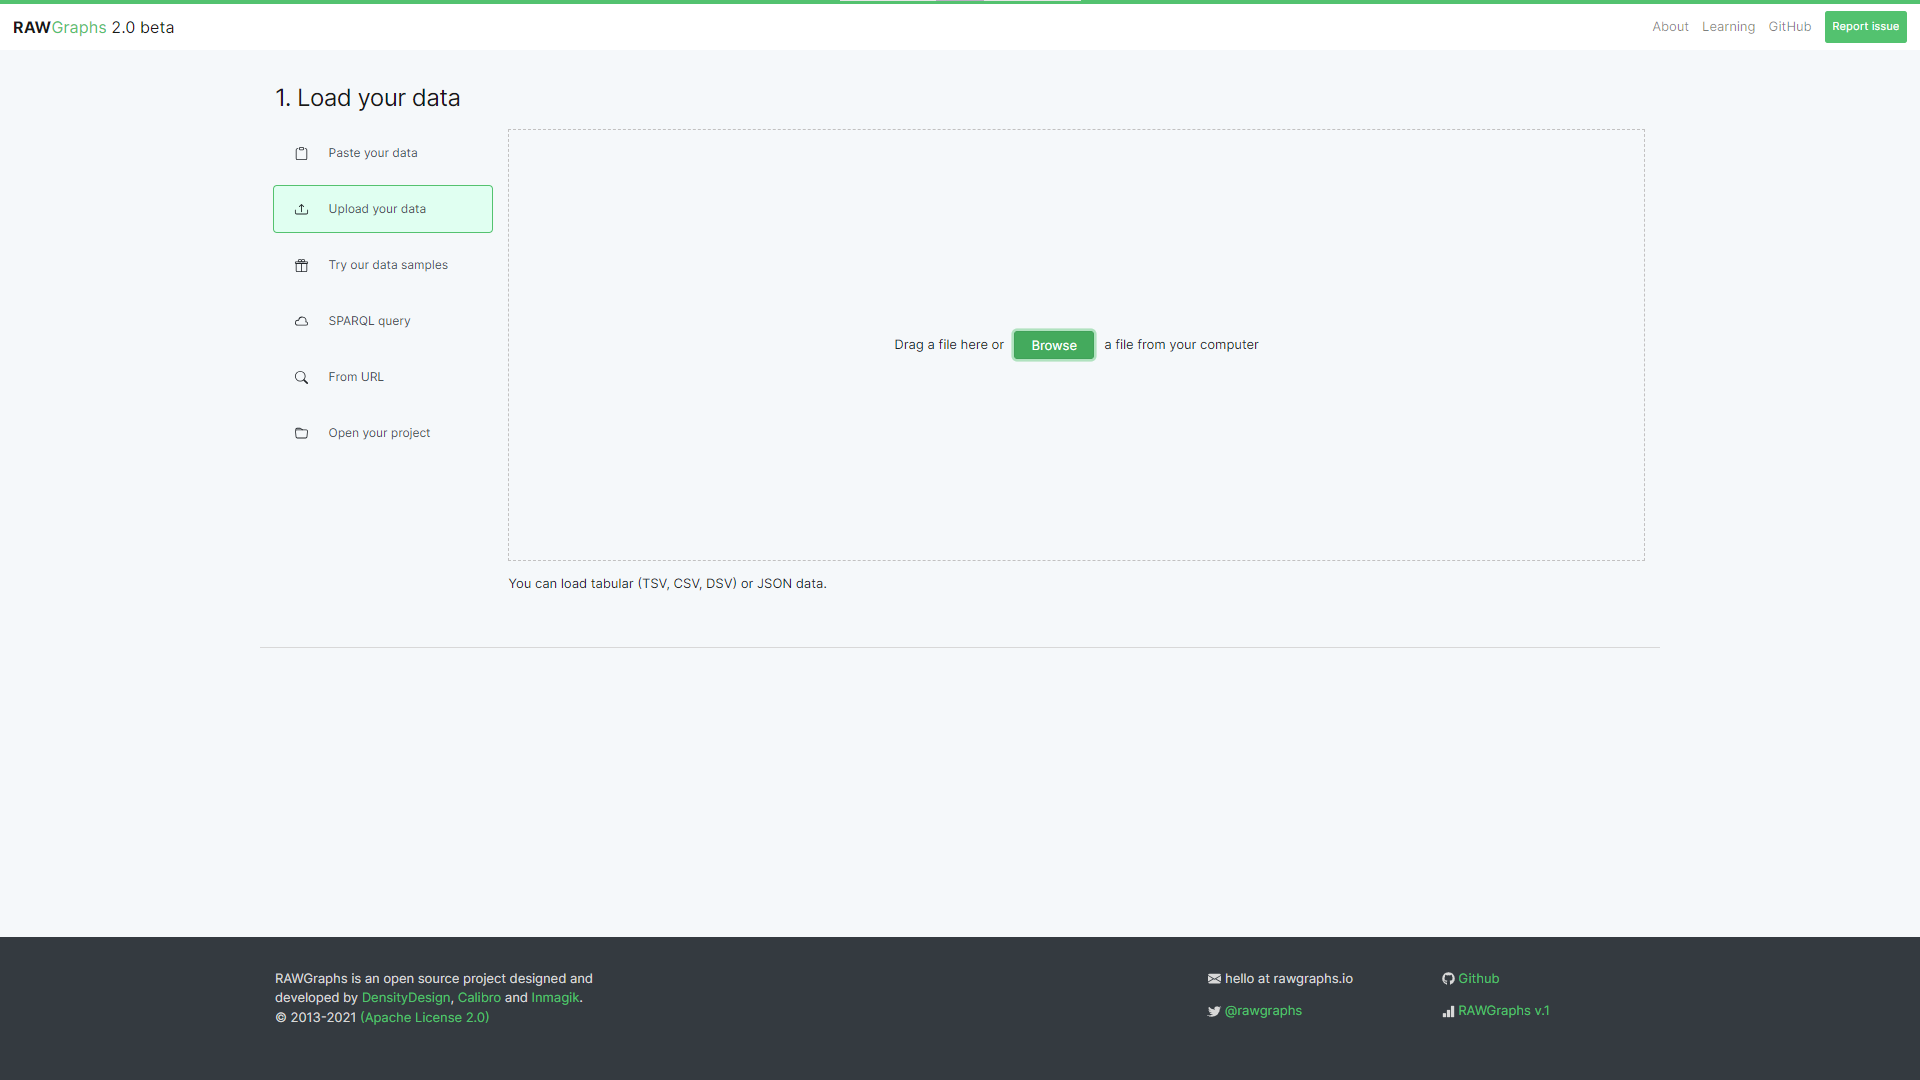
Task: Click the Report issue button
Action: click(1865, 27)
